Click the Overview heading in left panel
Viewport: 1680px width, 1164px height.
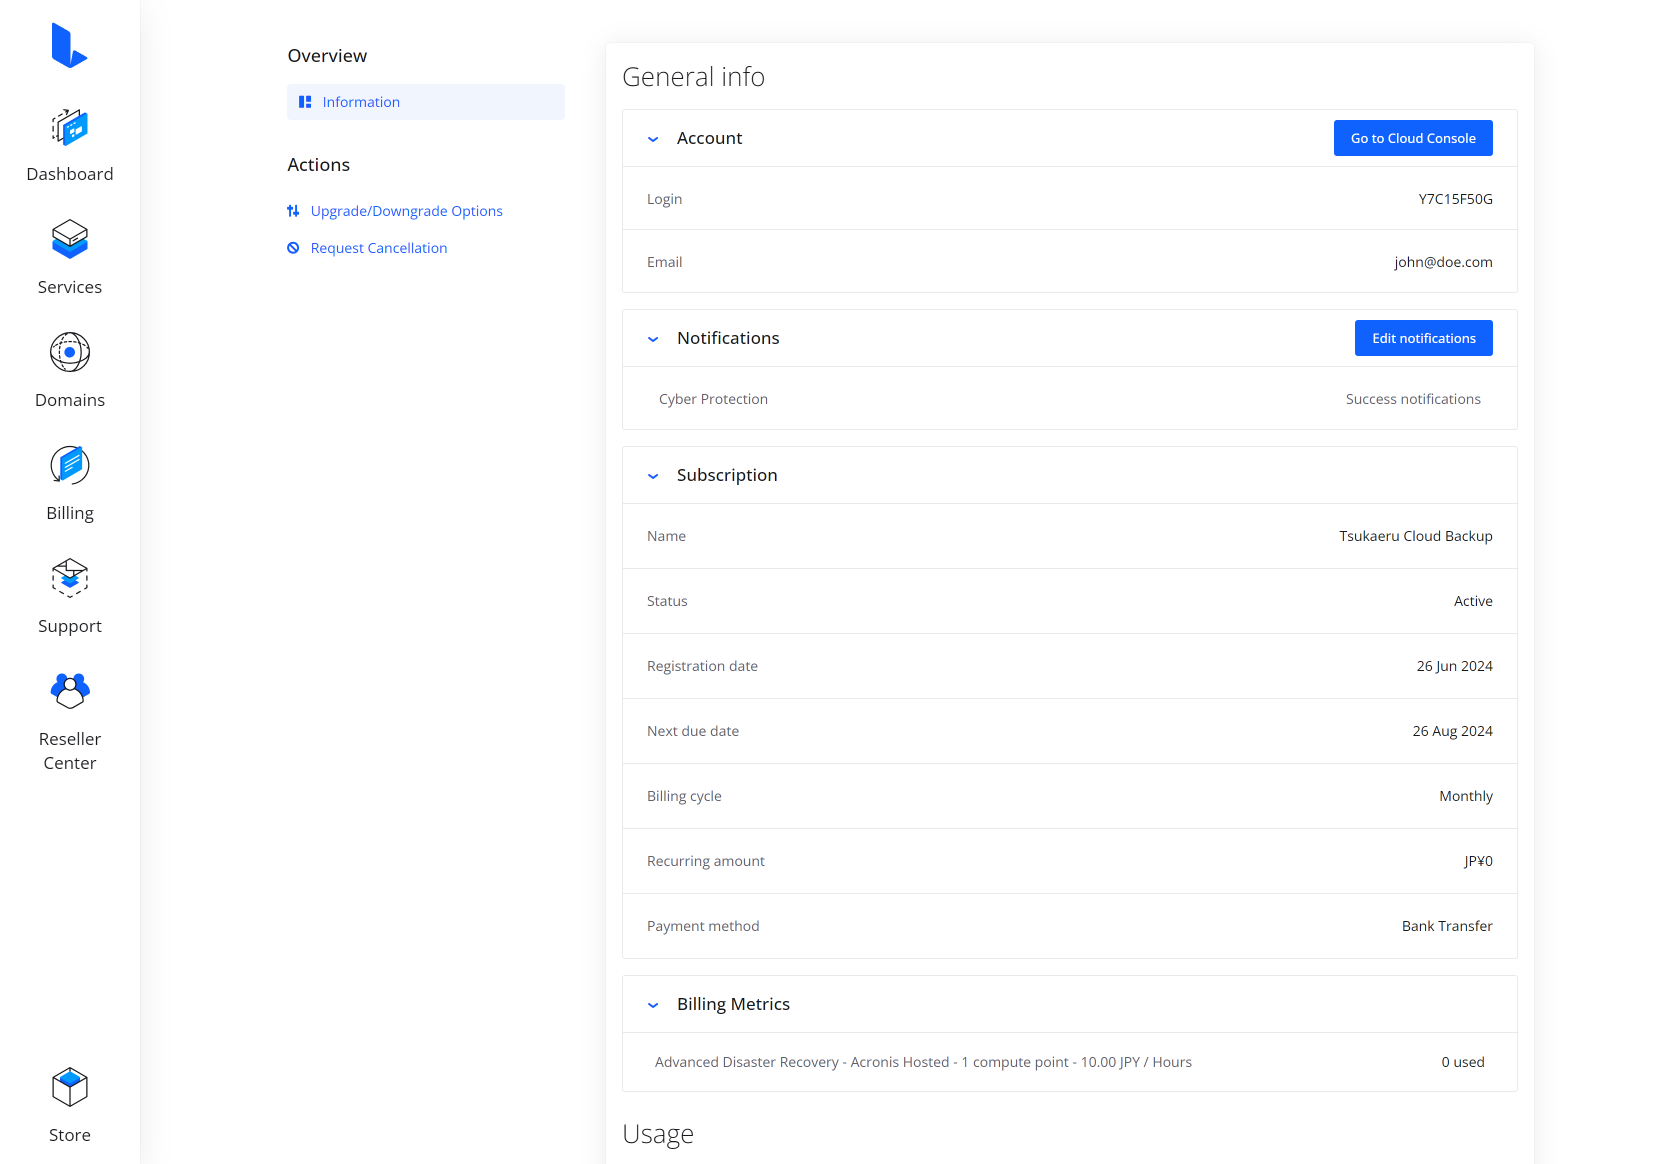(327, 56)
